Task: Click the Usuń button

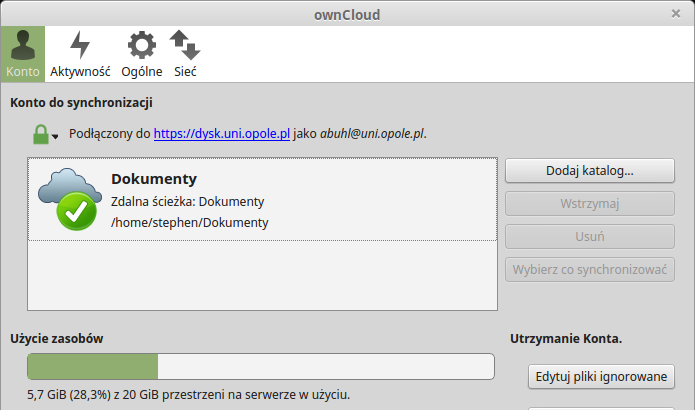Action: 590,236
